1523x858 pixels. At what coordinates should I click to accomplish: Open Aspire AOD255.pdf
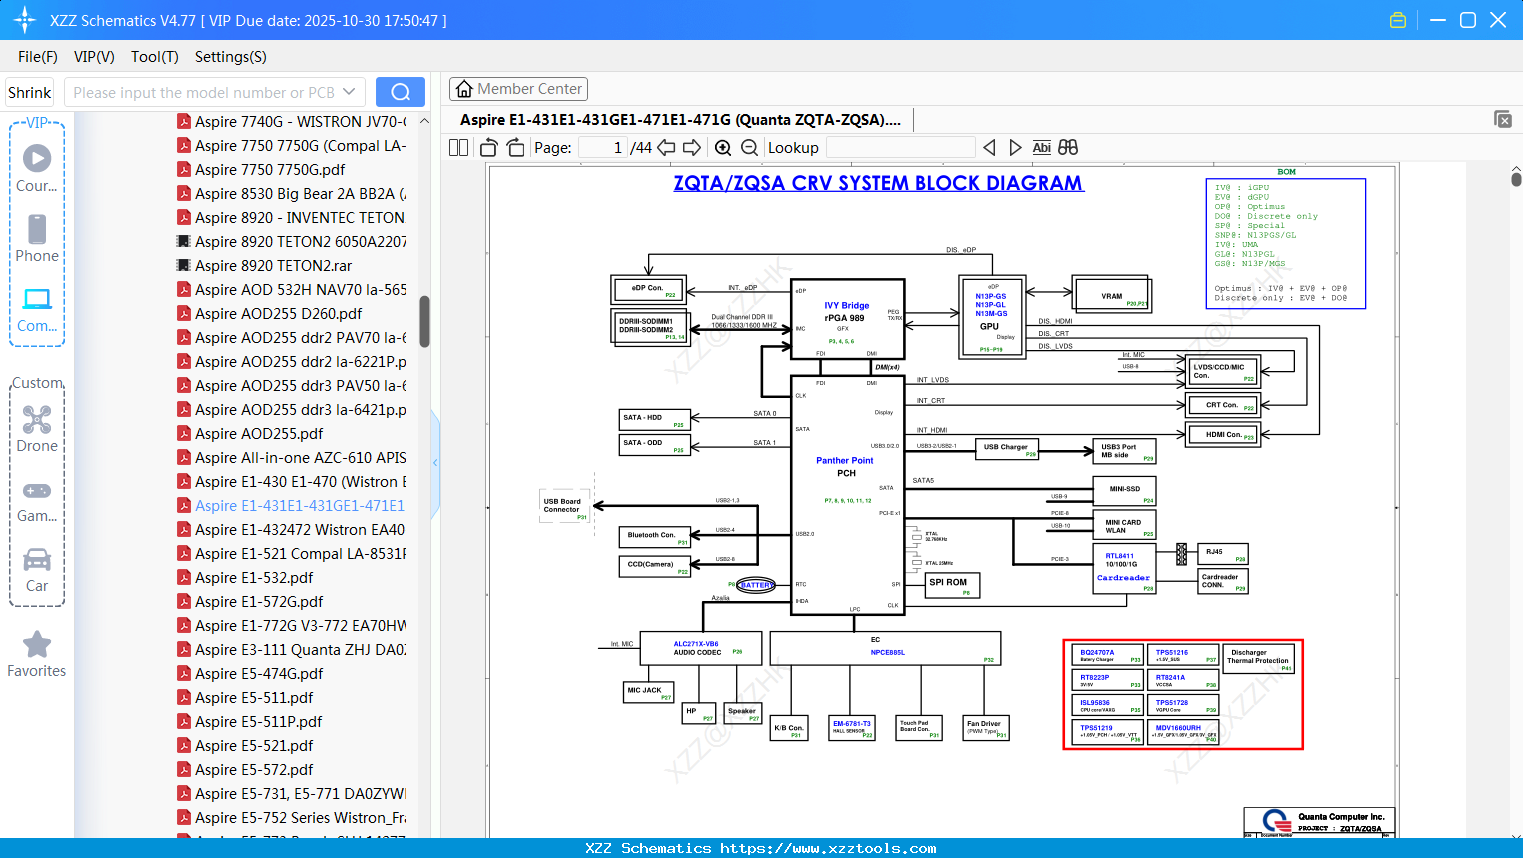click(251, 433)
